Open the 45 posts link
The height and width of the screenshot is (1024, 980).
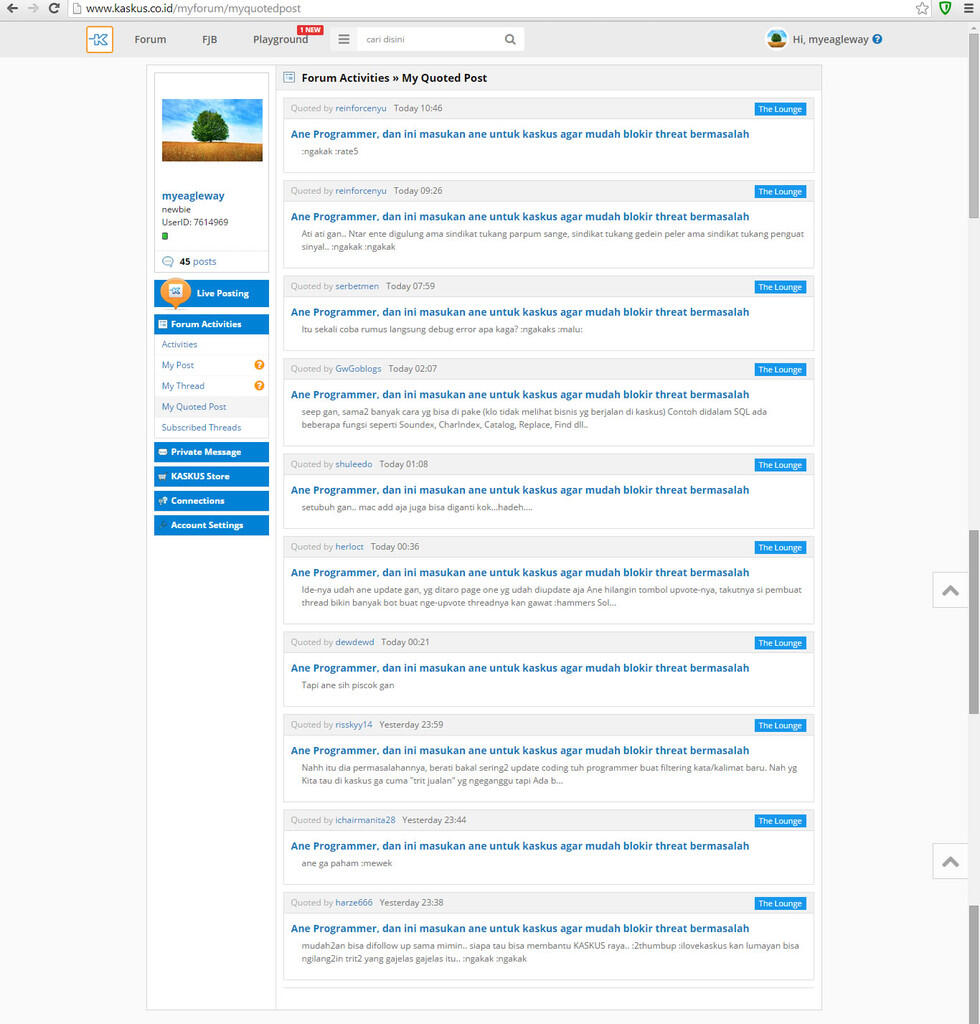(x=198, y=261)
